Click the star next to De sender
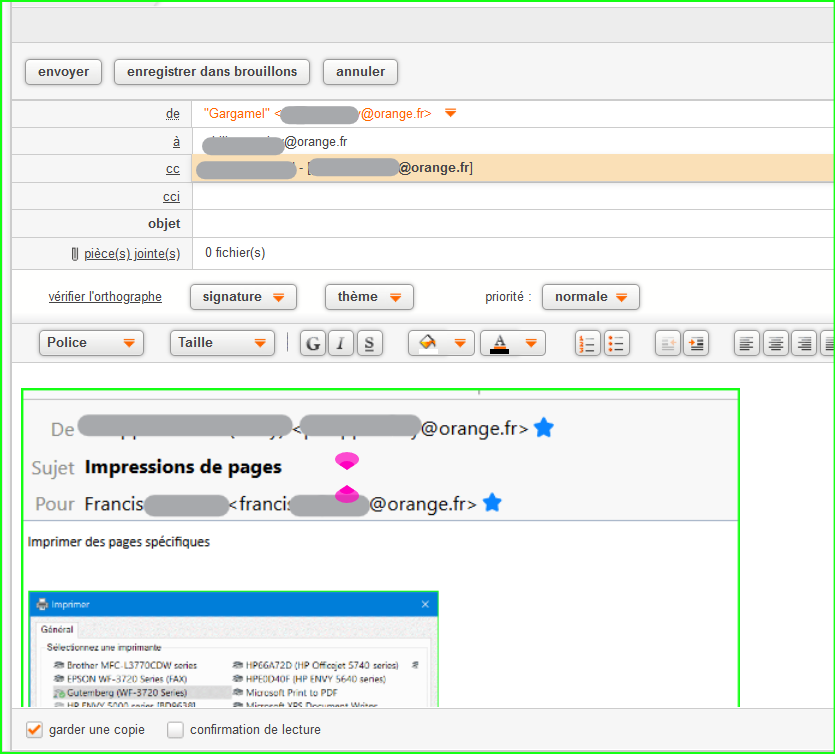The image size is (835, 754). pyautogui.click(x=544, y=427)
